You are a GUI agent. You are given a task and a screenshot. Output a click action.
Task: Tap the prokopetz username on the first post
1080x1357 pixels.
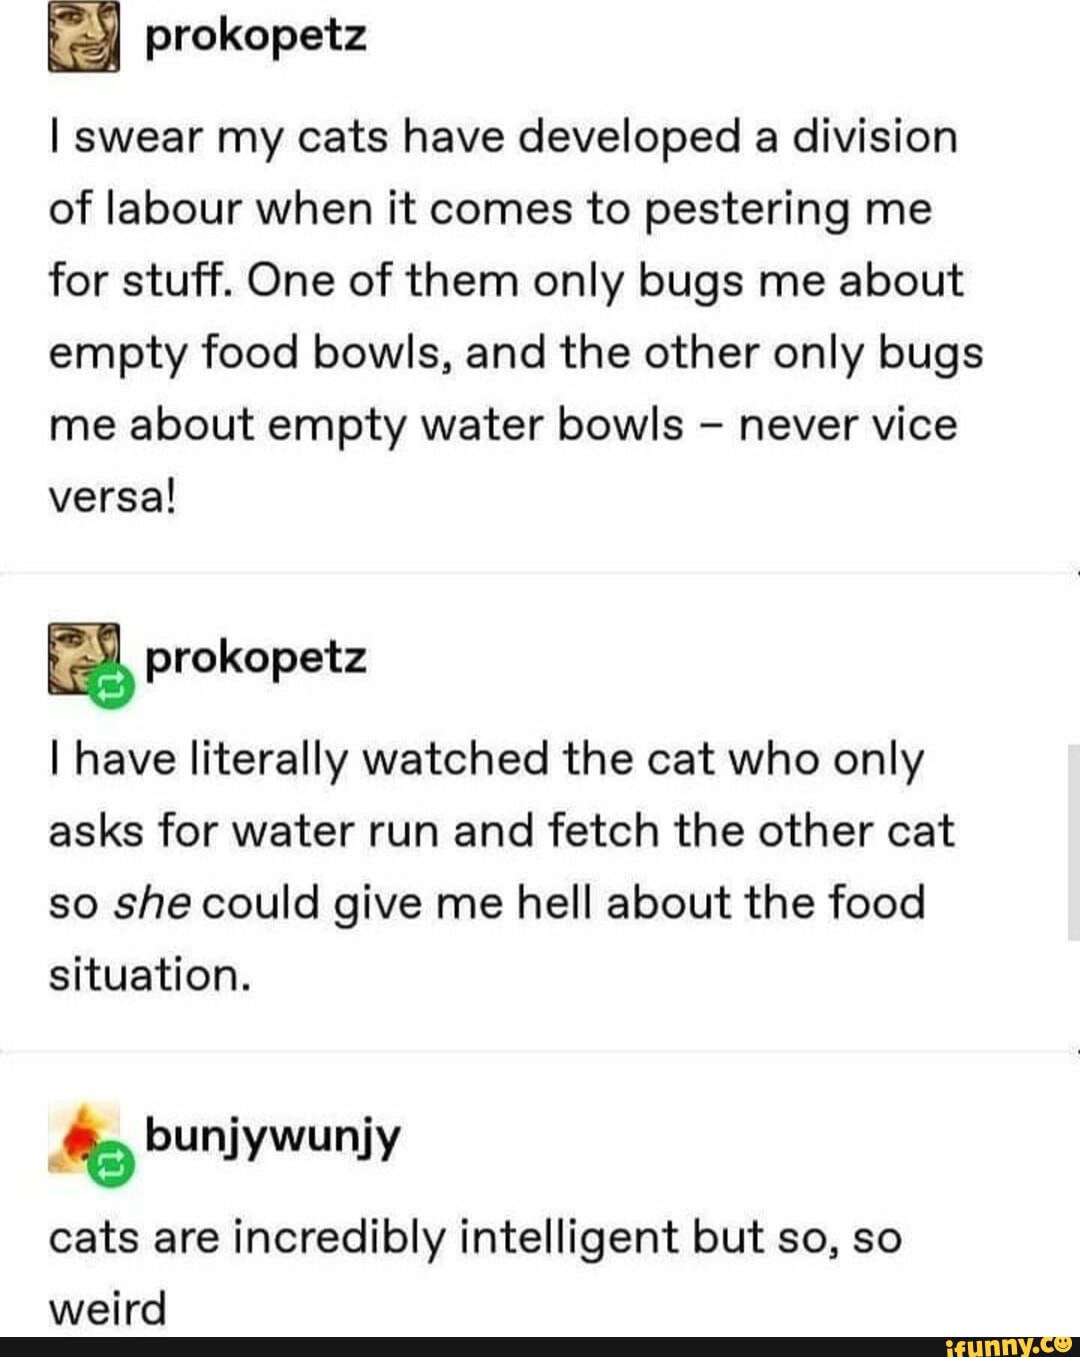[x=256, y=37]
